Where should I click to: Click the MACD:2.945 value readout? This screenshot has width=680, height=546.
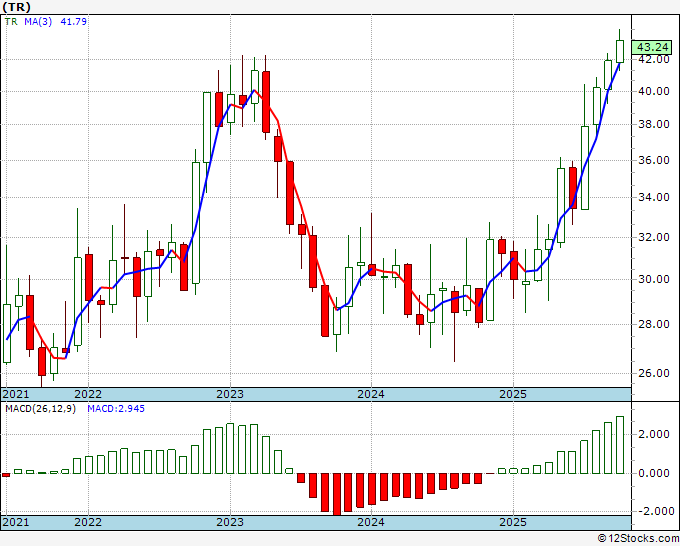[x=116, y=409]
